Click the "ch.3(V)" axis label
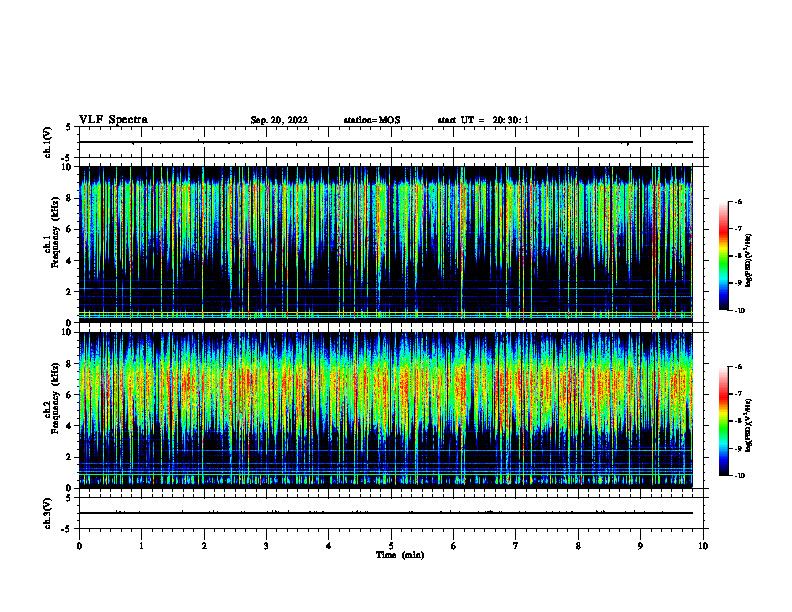 (48, 513)
